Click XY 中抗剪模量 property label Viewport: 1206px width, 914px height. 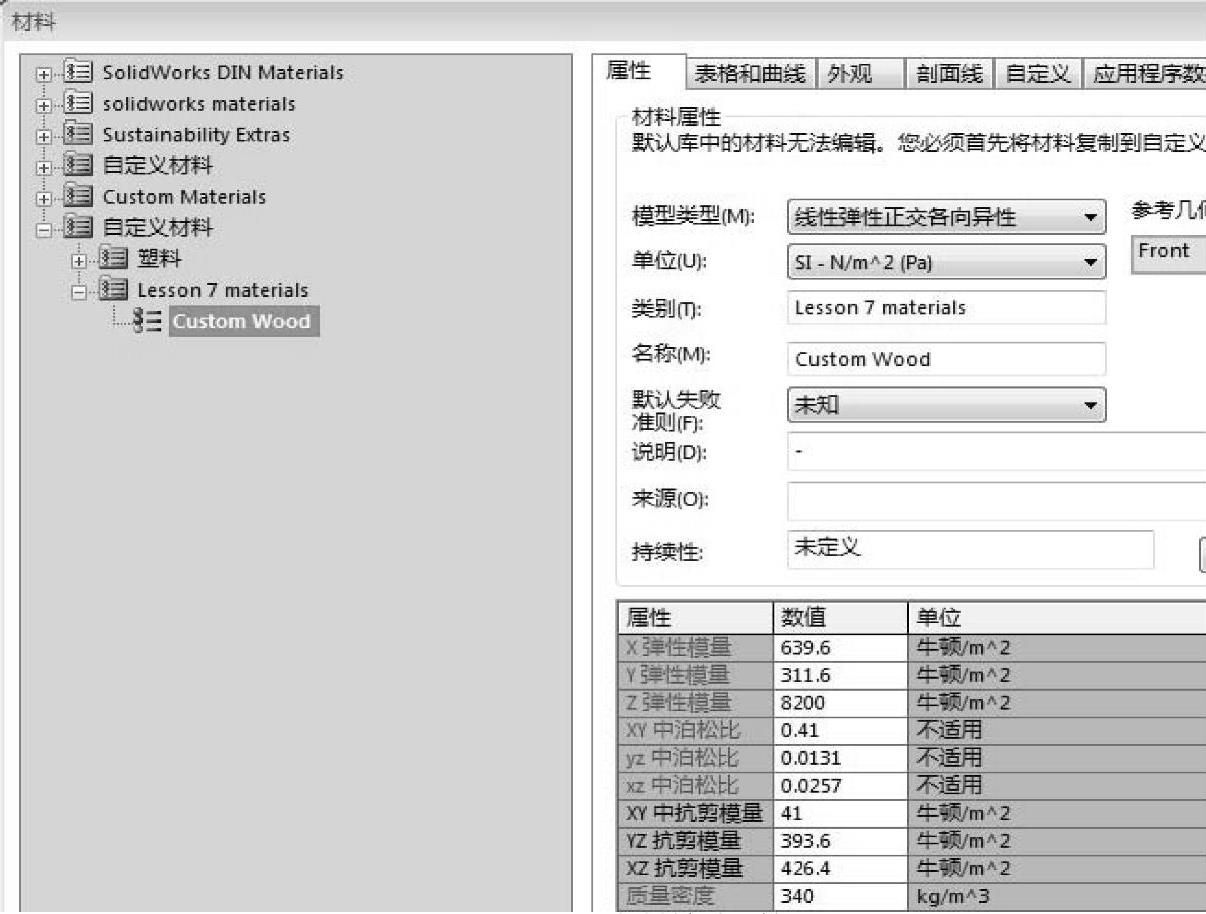(x=696, y=814)
